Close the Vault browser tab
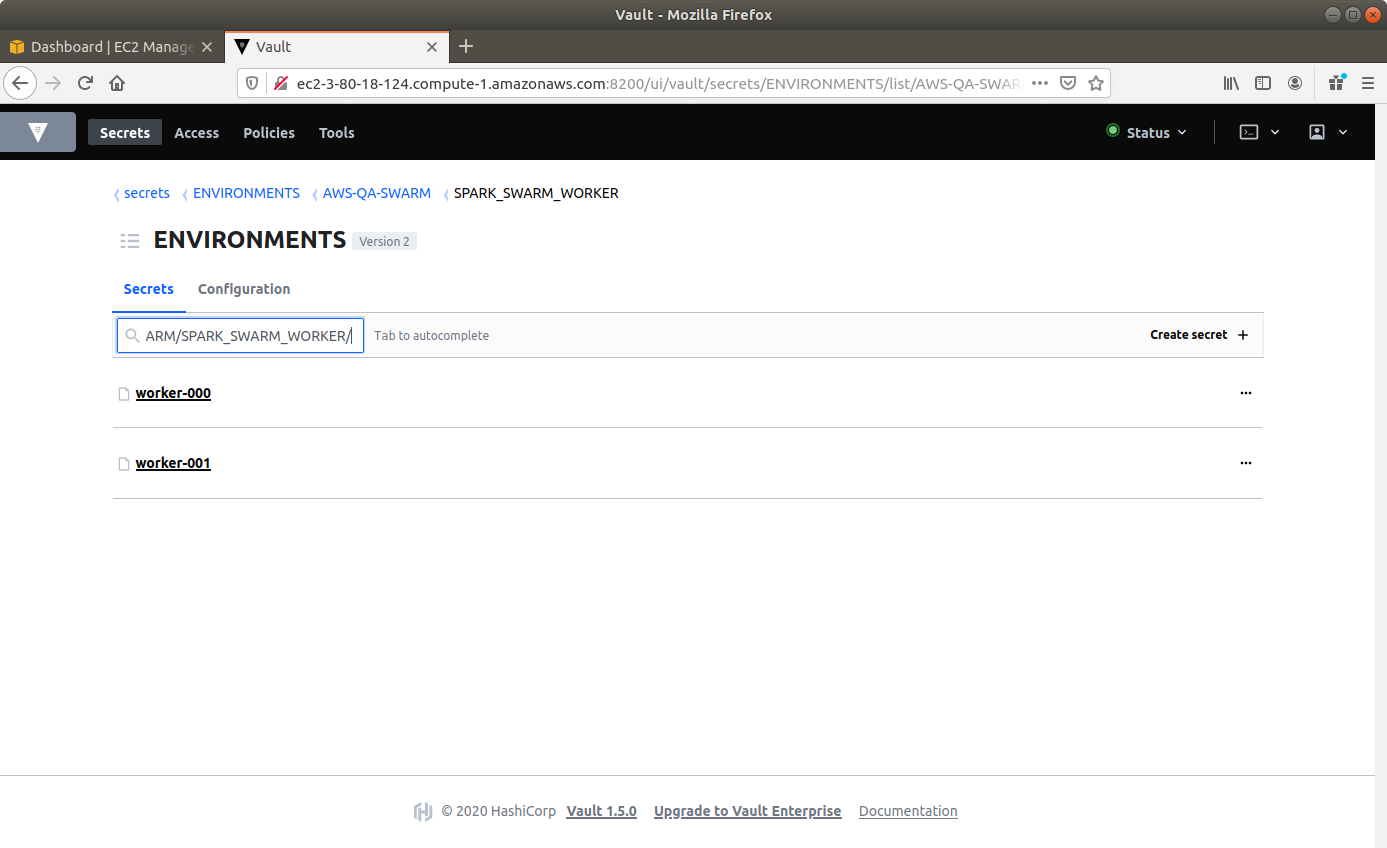 coord(432,47)
